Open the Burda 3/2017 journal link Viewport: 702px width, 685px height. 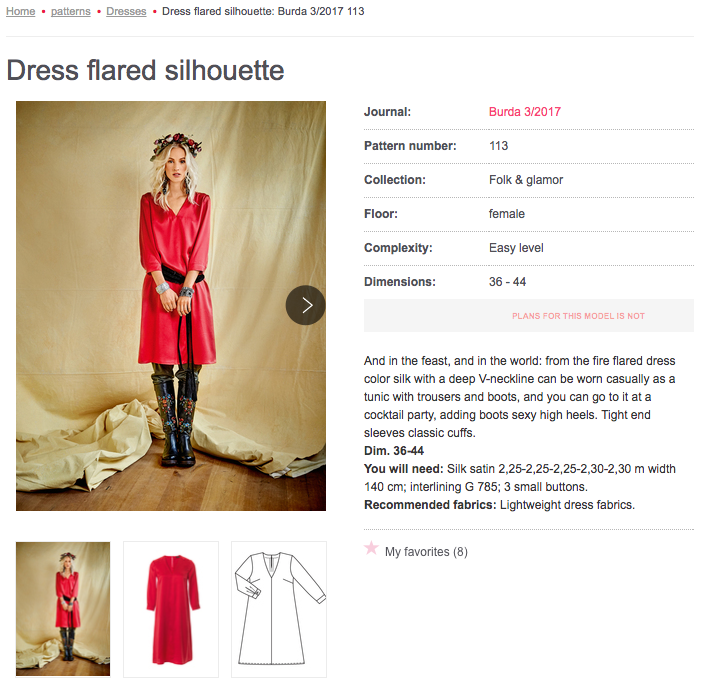(x=524, y=112)
